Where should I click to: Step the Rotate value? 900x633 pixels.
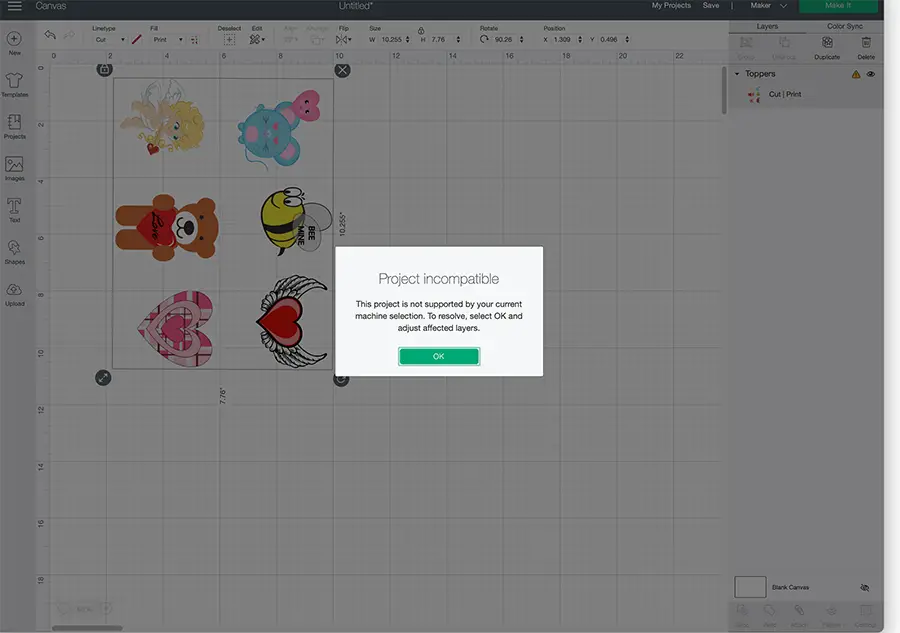tap(521, 40)
